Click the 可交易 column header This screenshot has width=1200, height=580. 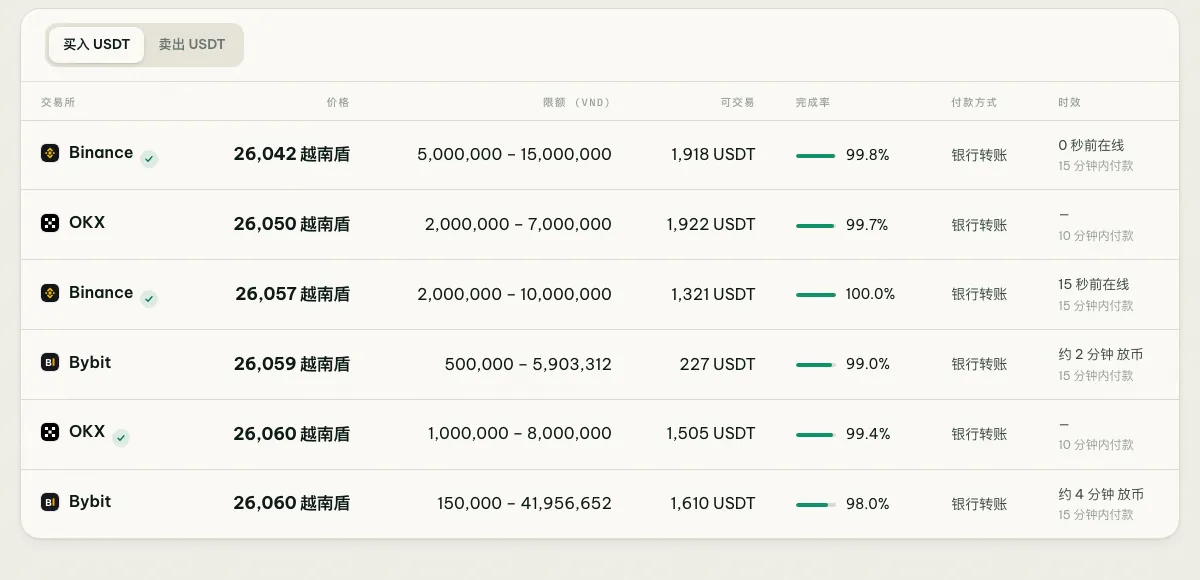[x=738, y=102]
